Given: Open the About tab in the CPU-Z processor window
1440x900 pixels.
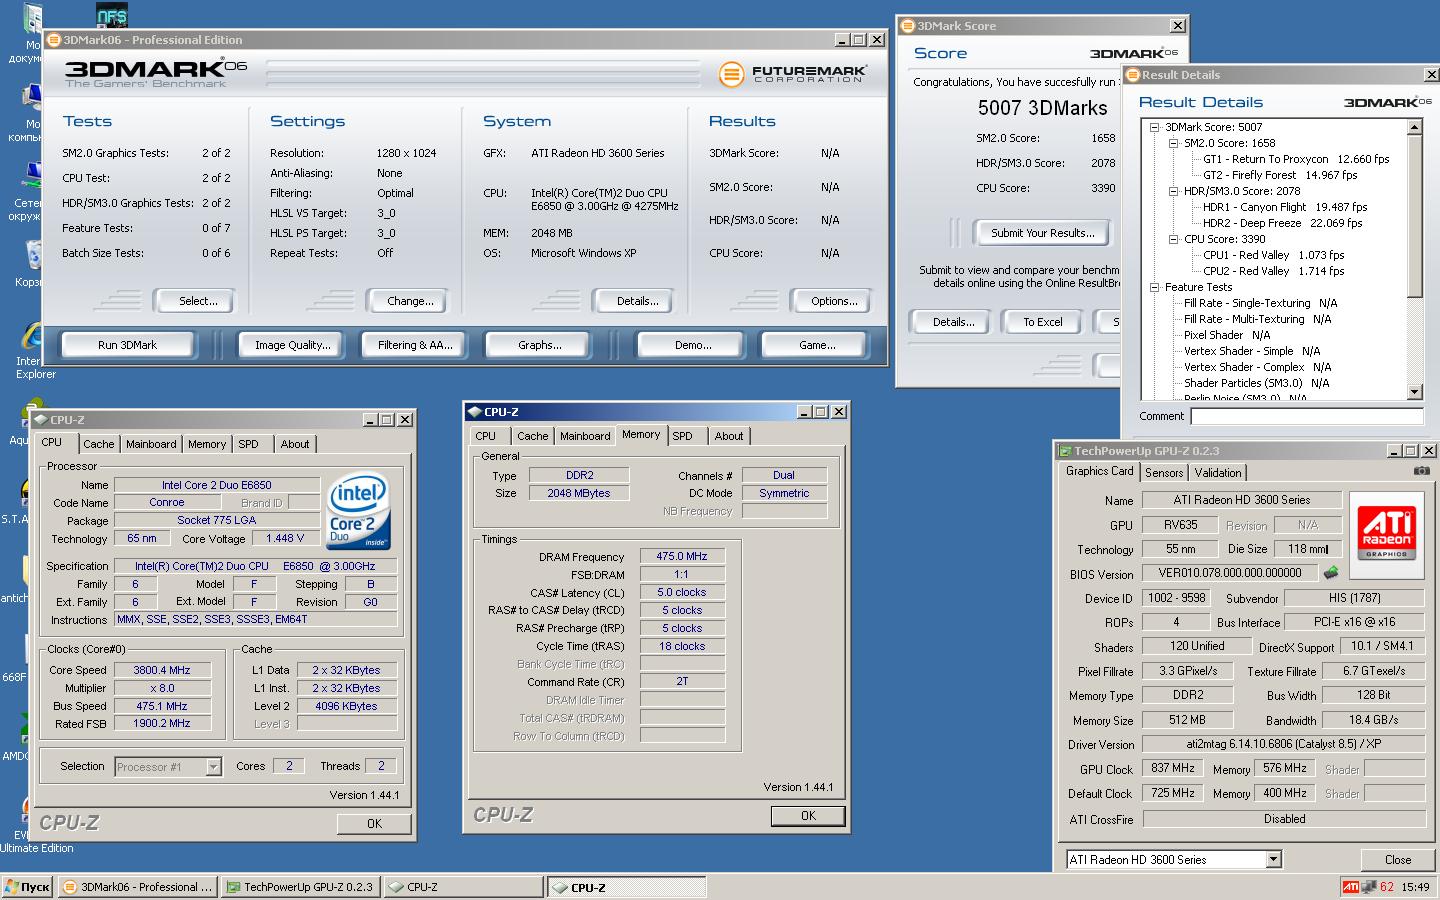Looking at the screenshot, I should 295,444.
